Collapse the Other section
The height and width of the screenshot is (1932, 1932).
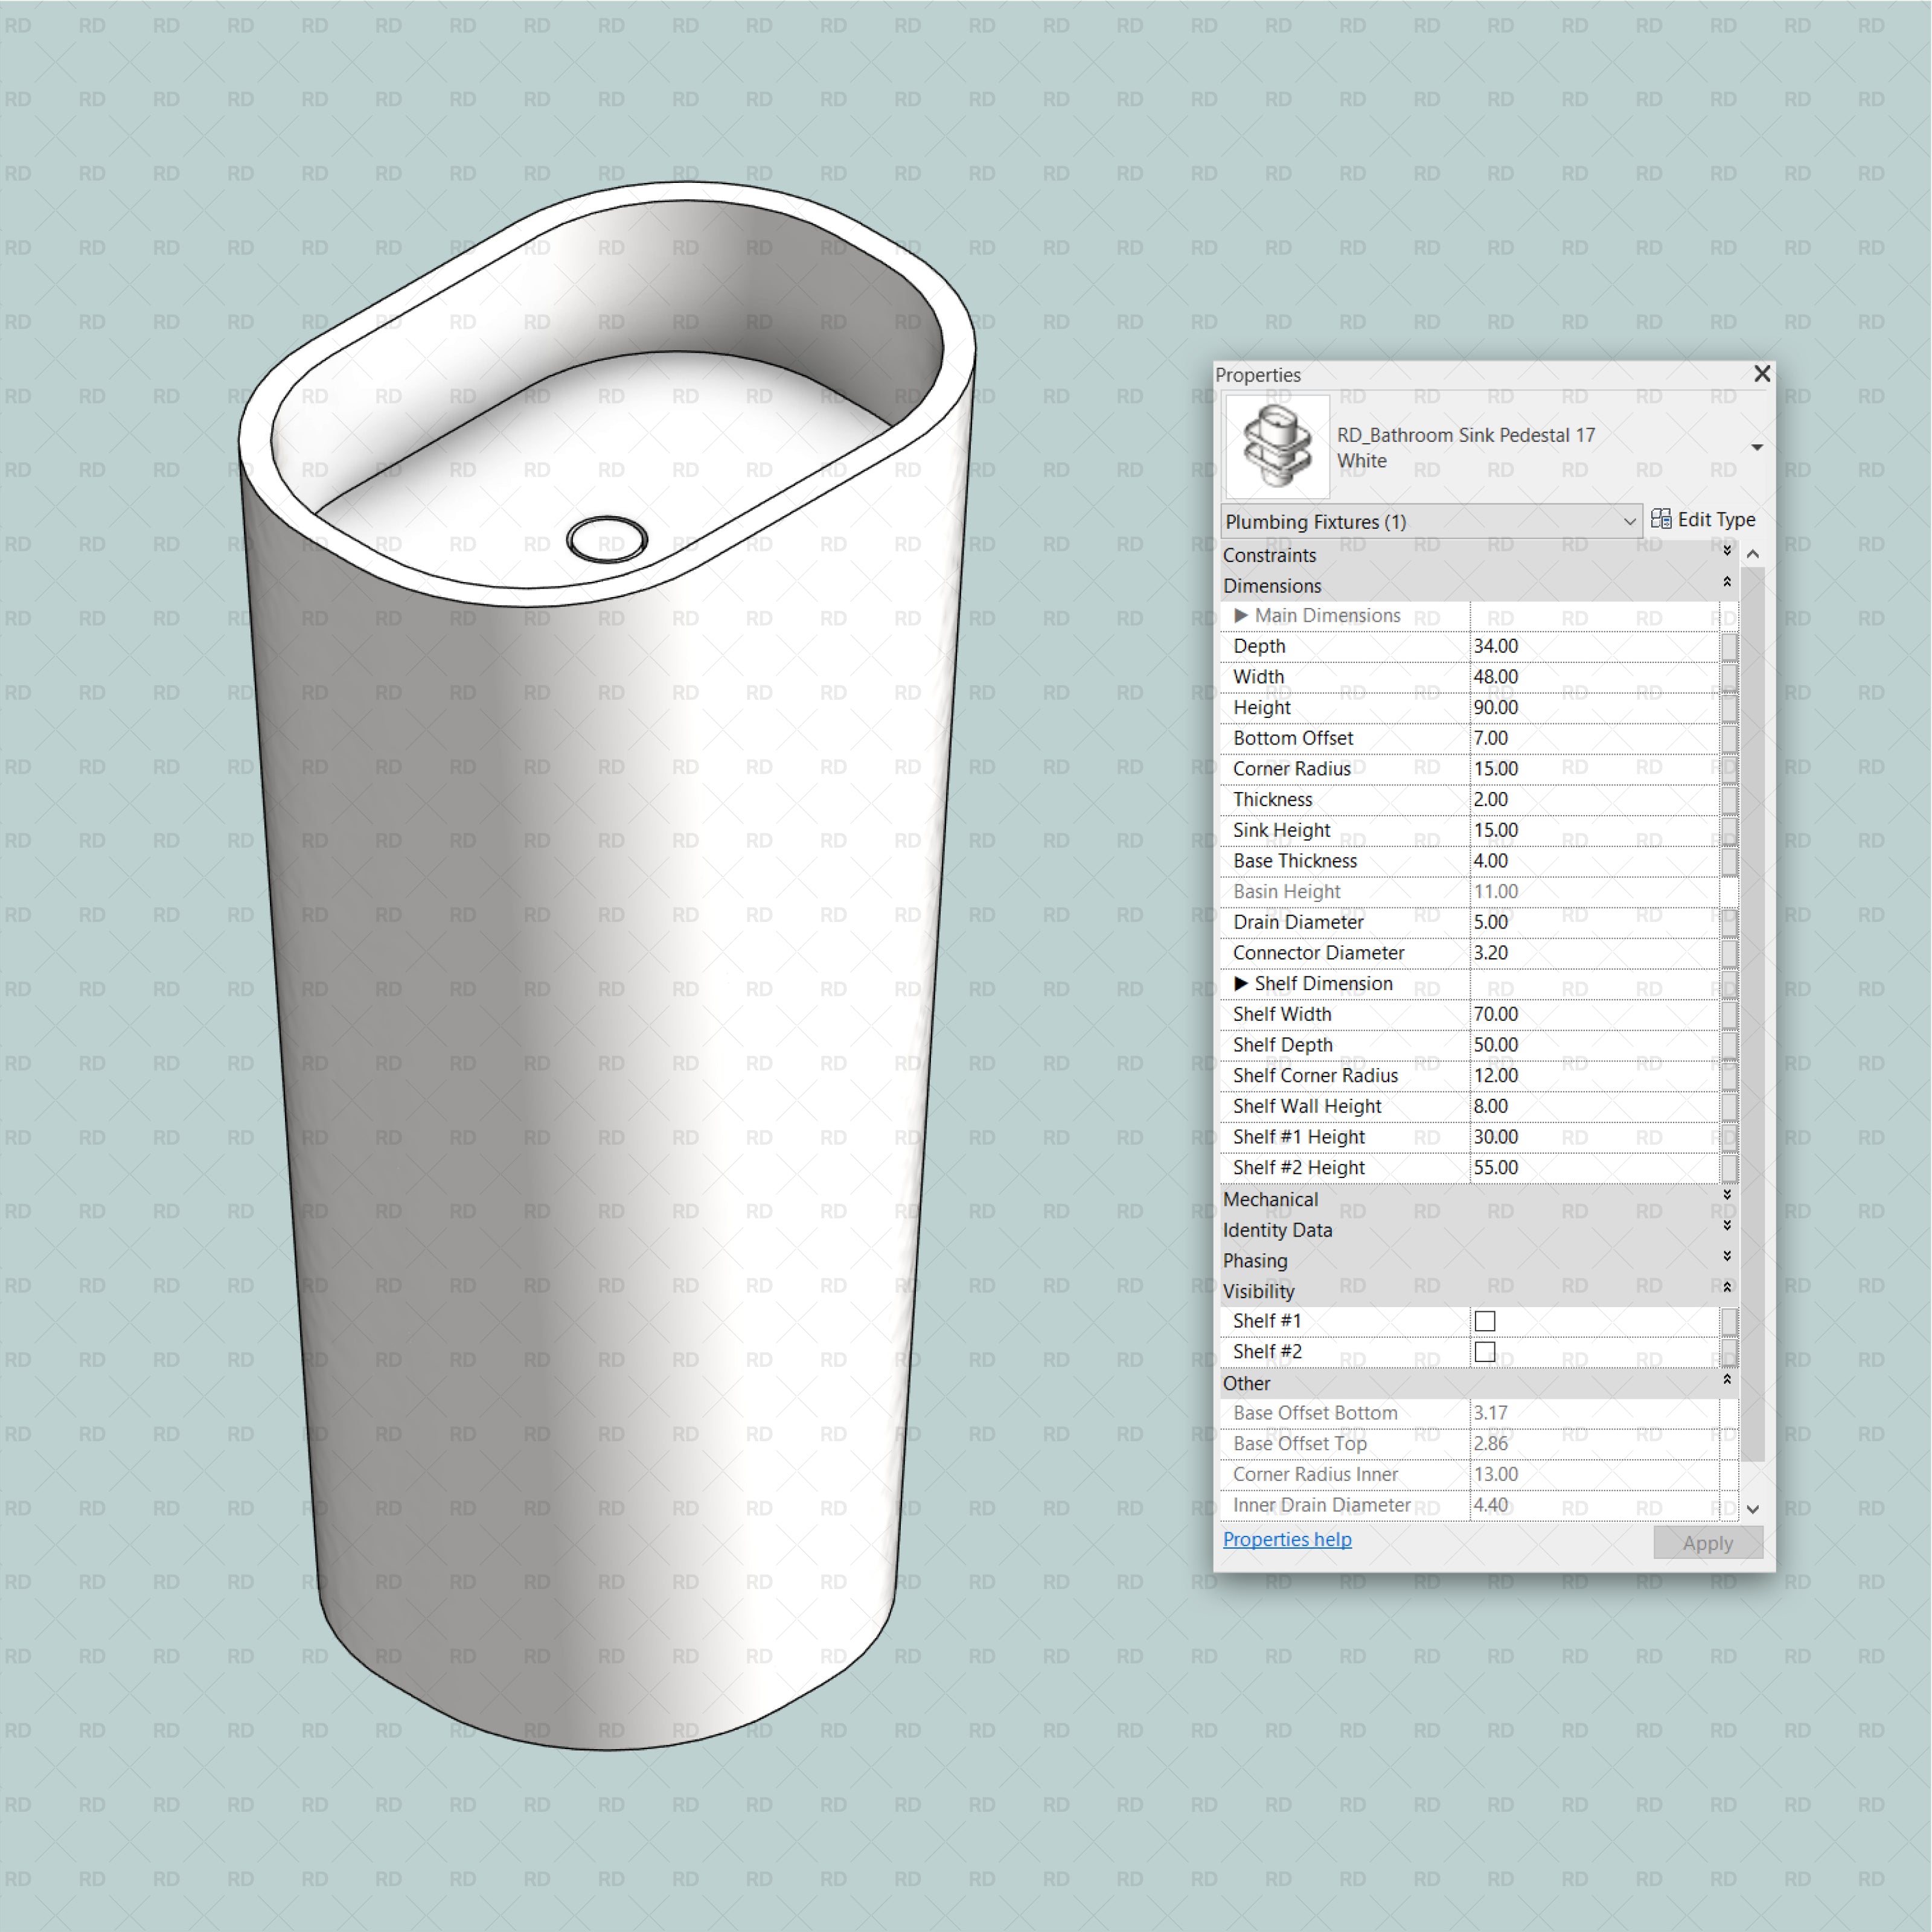1727,1380
